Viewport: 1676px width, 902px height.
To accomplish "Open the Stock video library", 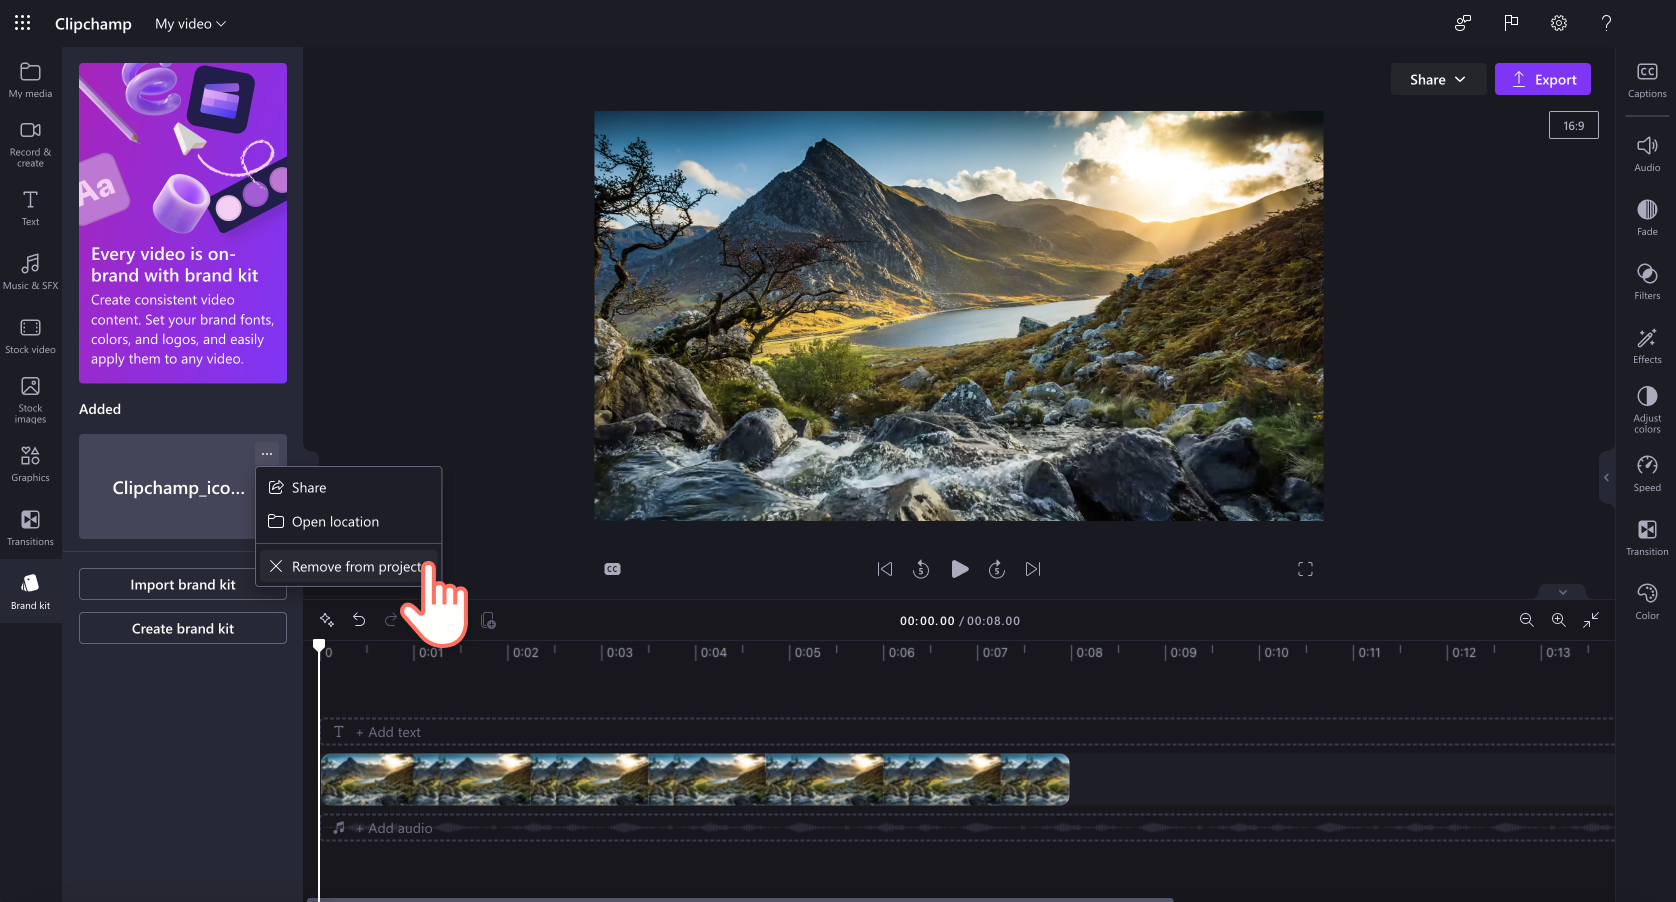I will (30, 334).
